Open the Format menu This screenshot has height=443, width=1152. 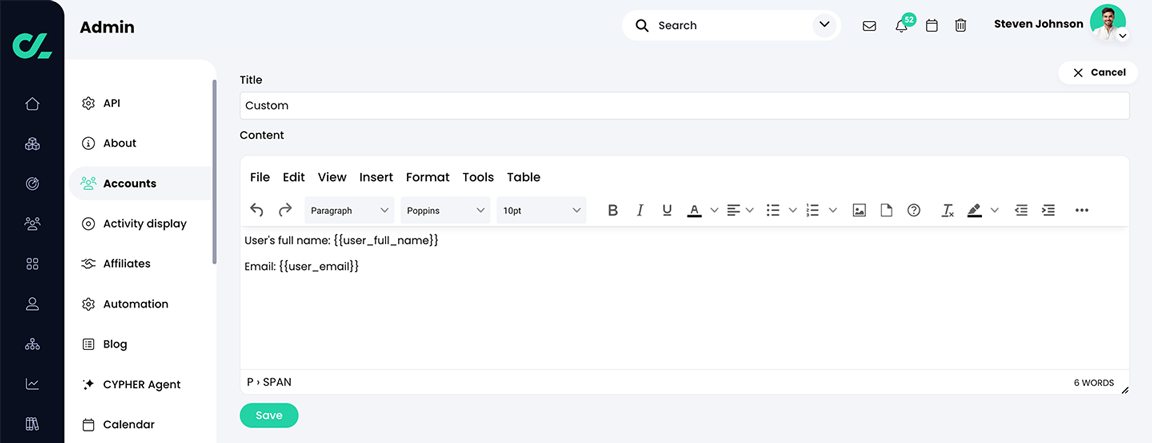pos(428,177)
